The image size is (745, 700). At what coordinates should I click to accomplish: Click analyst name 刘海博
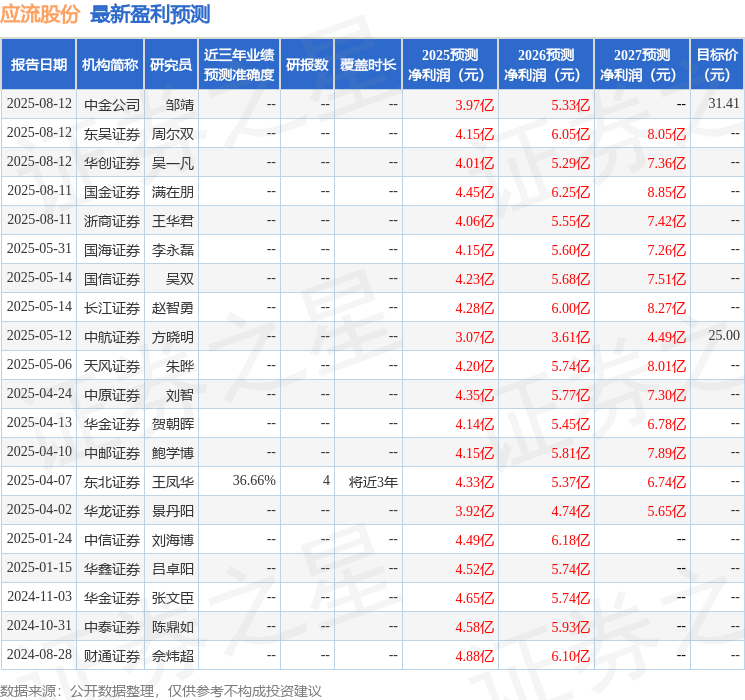pyautogui.click(x=173, y=539)
